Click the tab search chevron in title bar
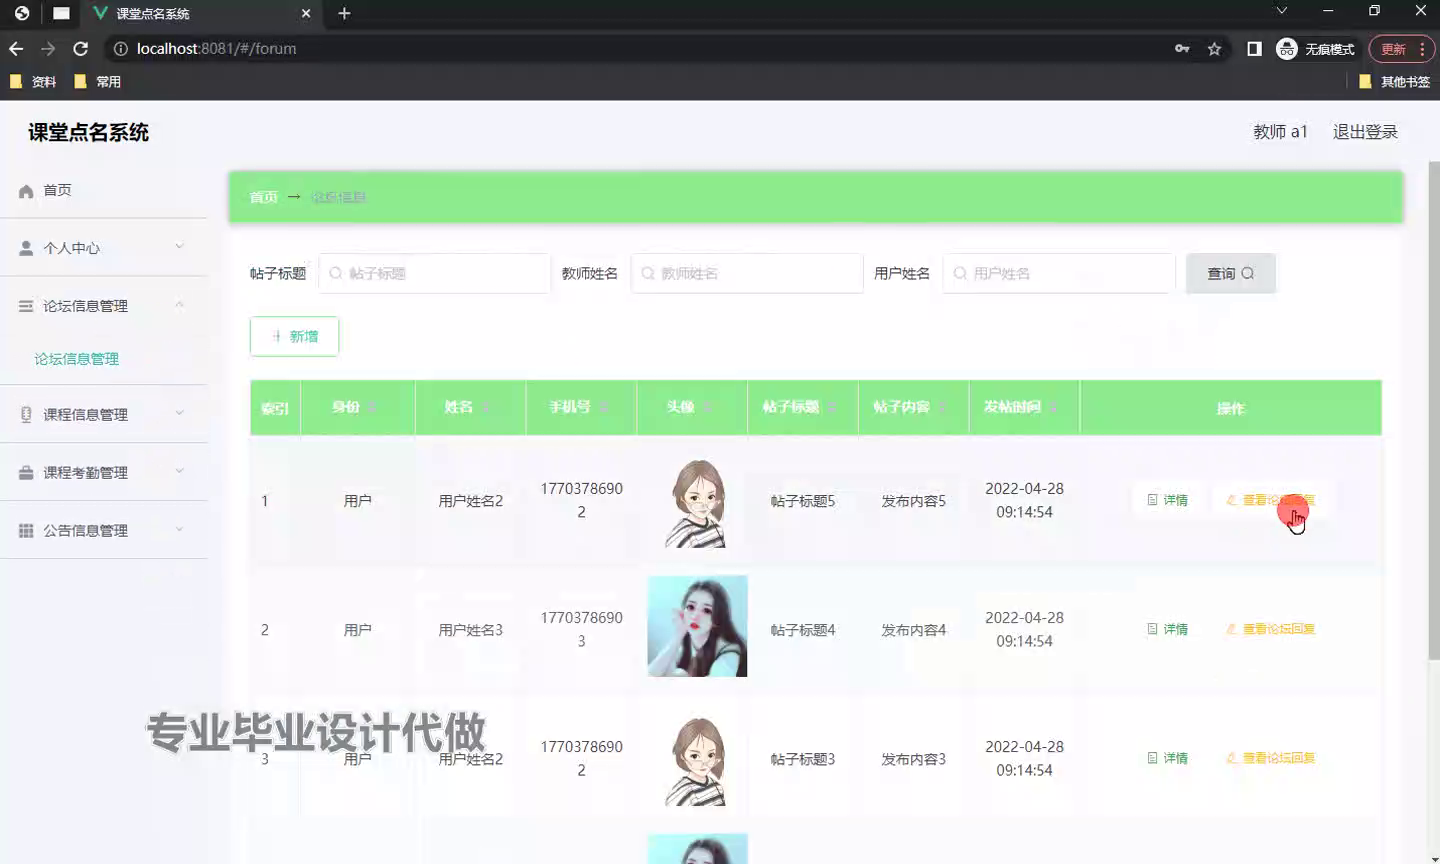1440x864 pixels. 1281,11
